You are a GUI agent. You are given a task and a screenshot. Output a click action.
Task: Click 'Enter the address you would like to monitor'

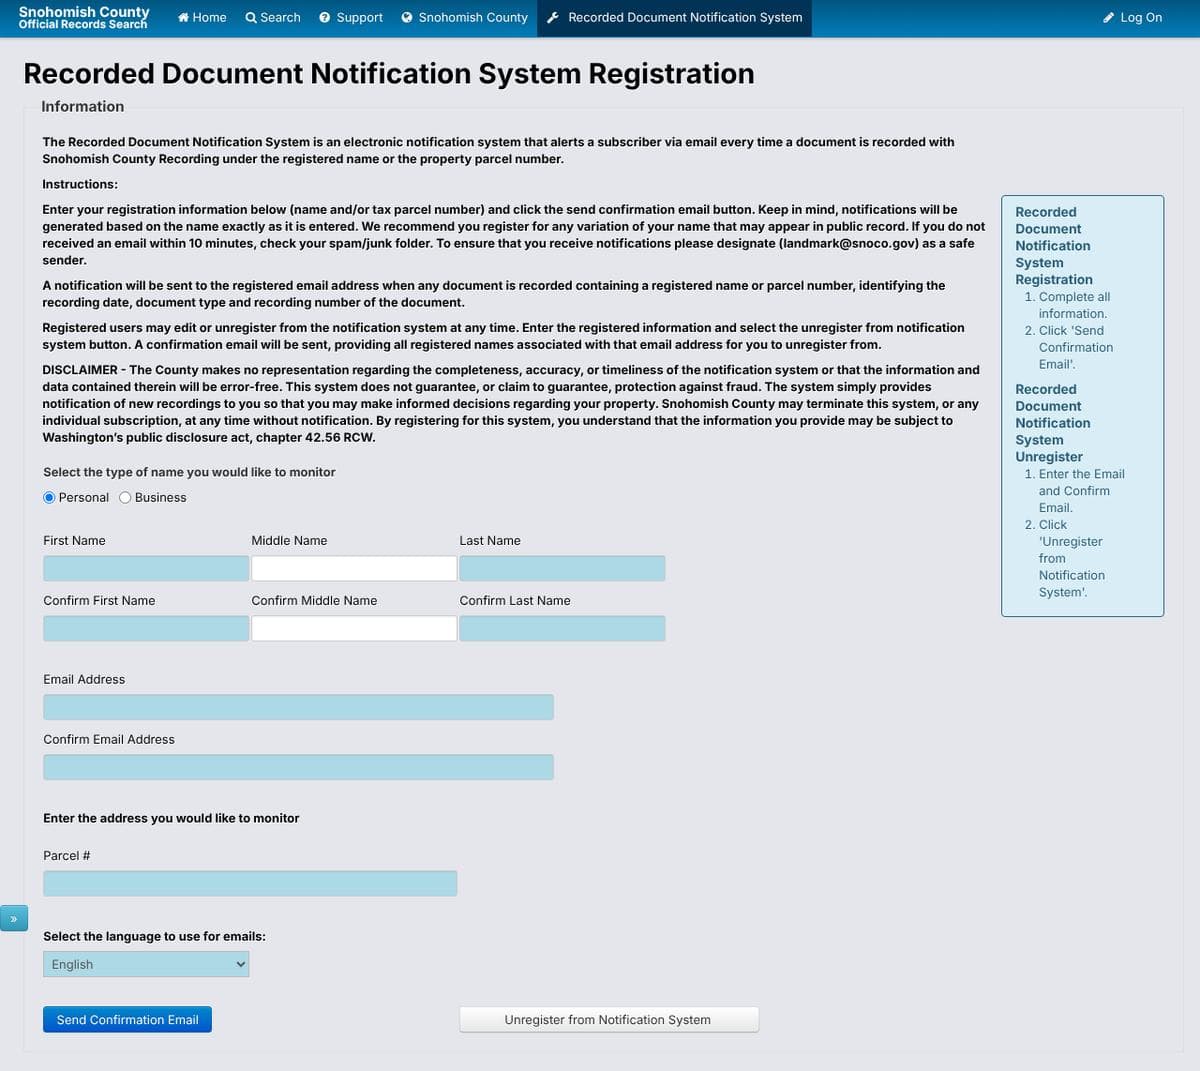pyautogui.click(x=171, y=818)
